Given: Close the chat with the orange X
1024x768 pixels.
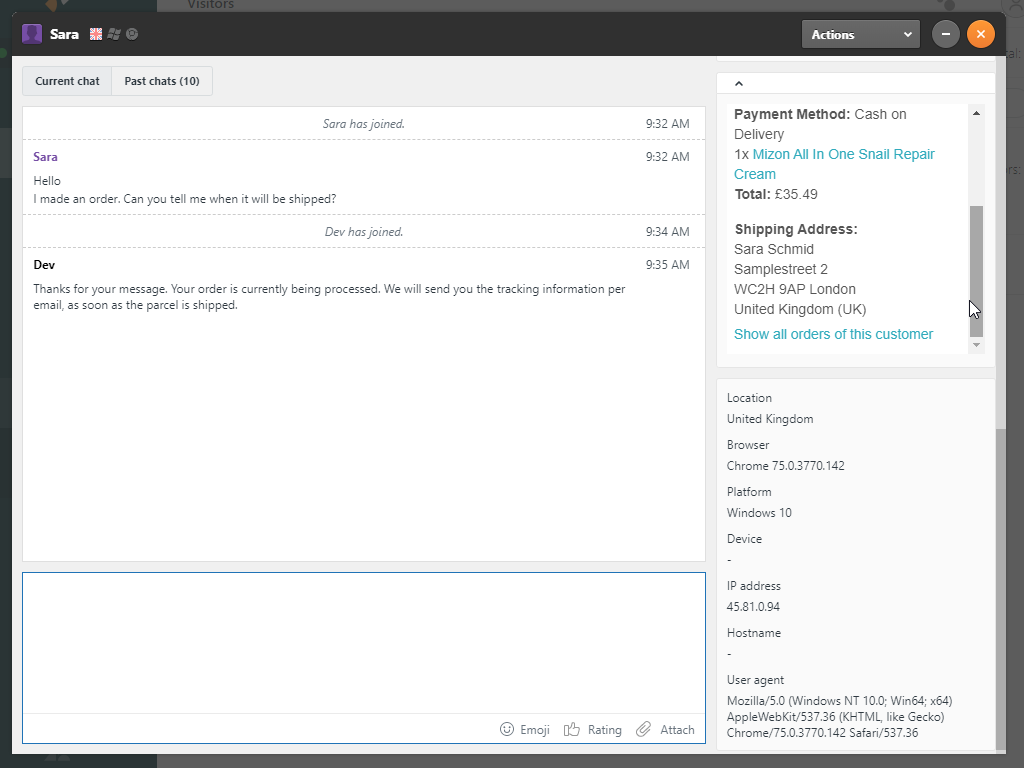Looking at the screenshot, I should tap(981, 34).
